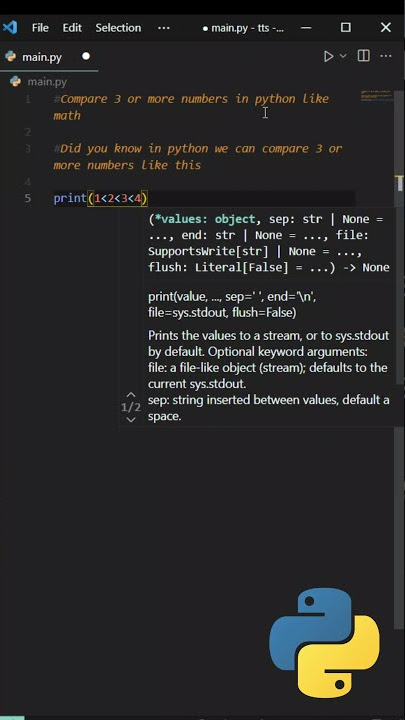405x720 pixels.
Task: Click the Python file icon in the breadcrumb
Action: (x=16, y=82)
